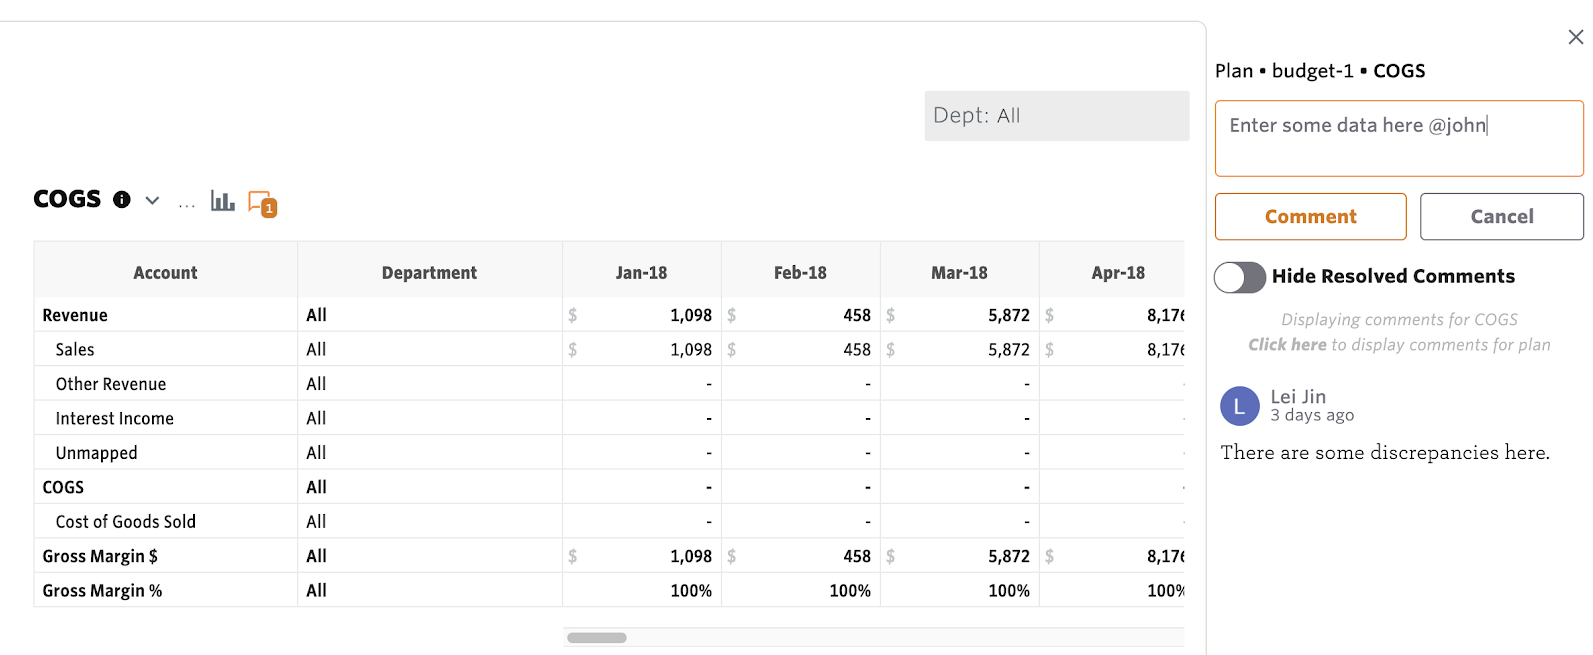Expand the COGS title dropdown chevron
Image resolution: width=1593 pixels, height=655 pixels.
[x=152, y=200]
